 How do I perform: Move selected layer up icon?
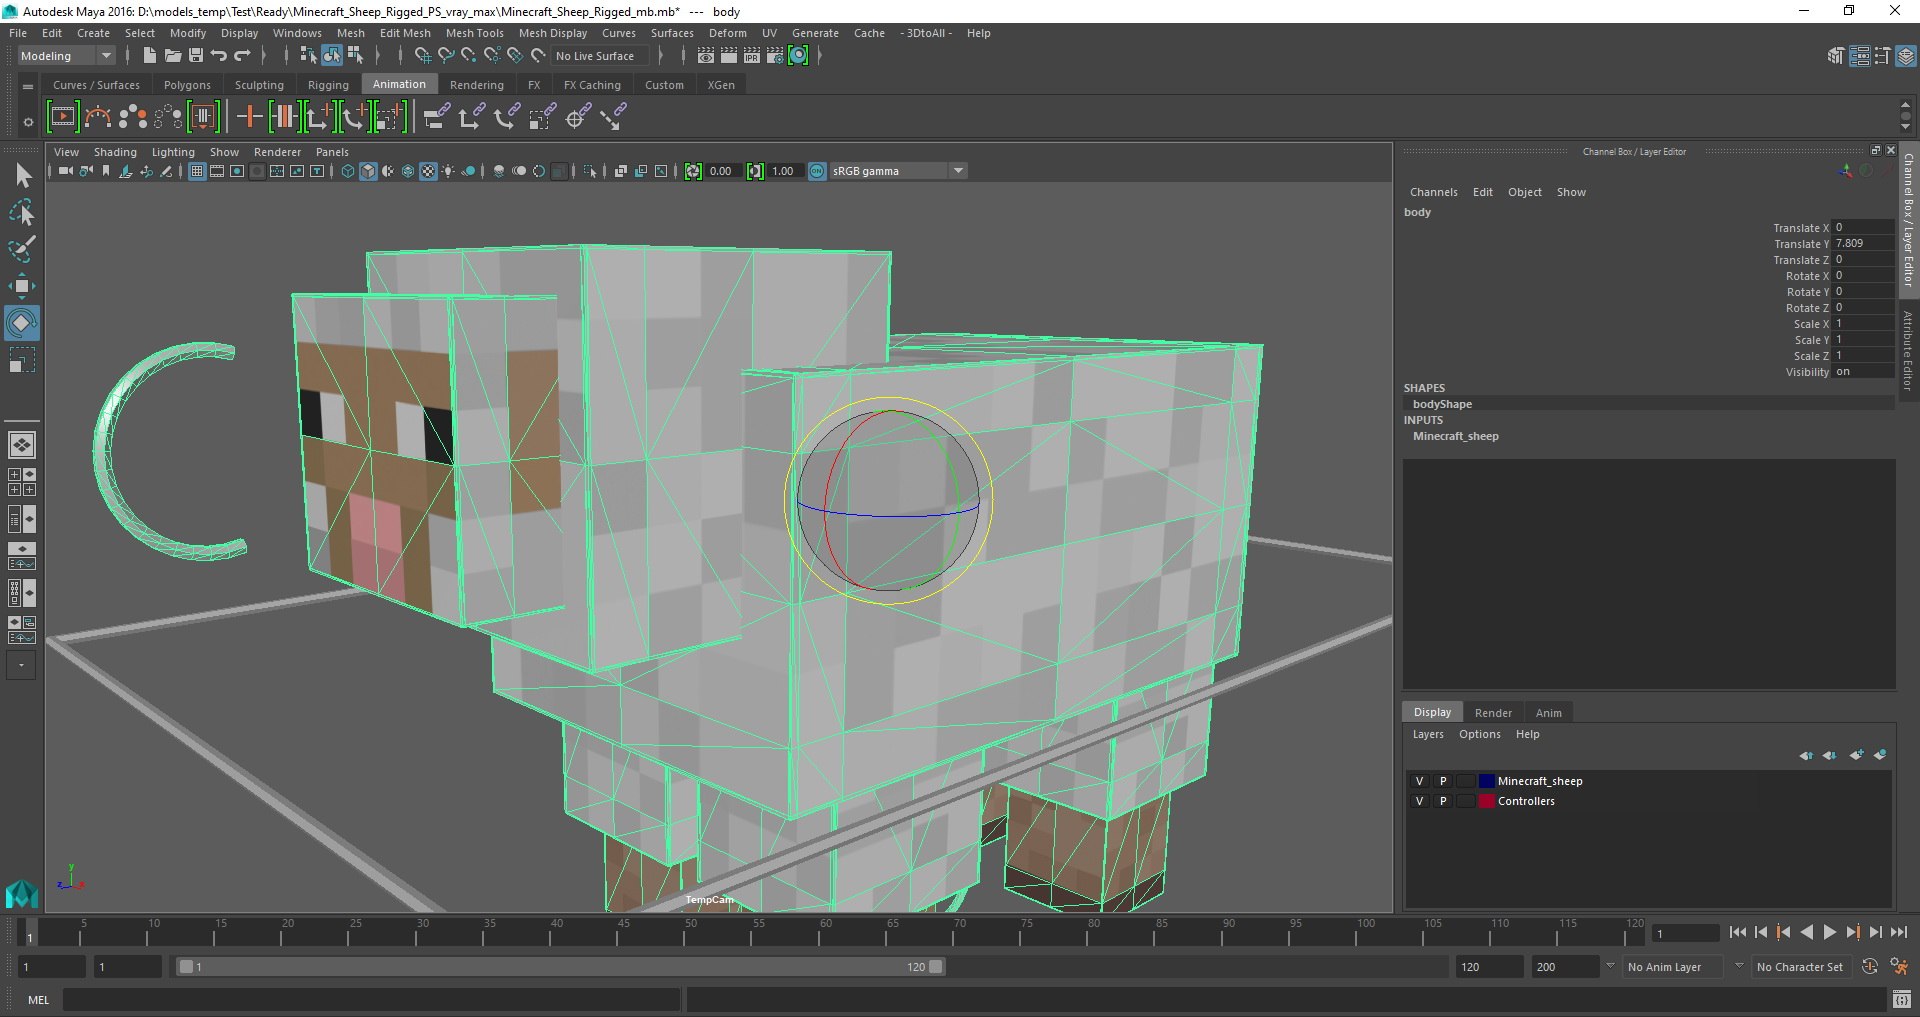coord(1806,755)
